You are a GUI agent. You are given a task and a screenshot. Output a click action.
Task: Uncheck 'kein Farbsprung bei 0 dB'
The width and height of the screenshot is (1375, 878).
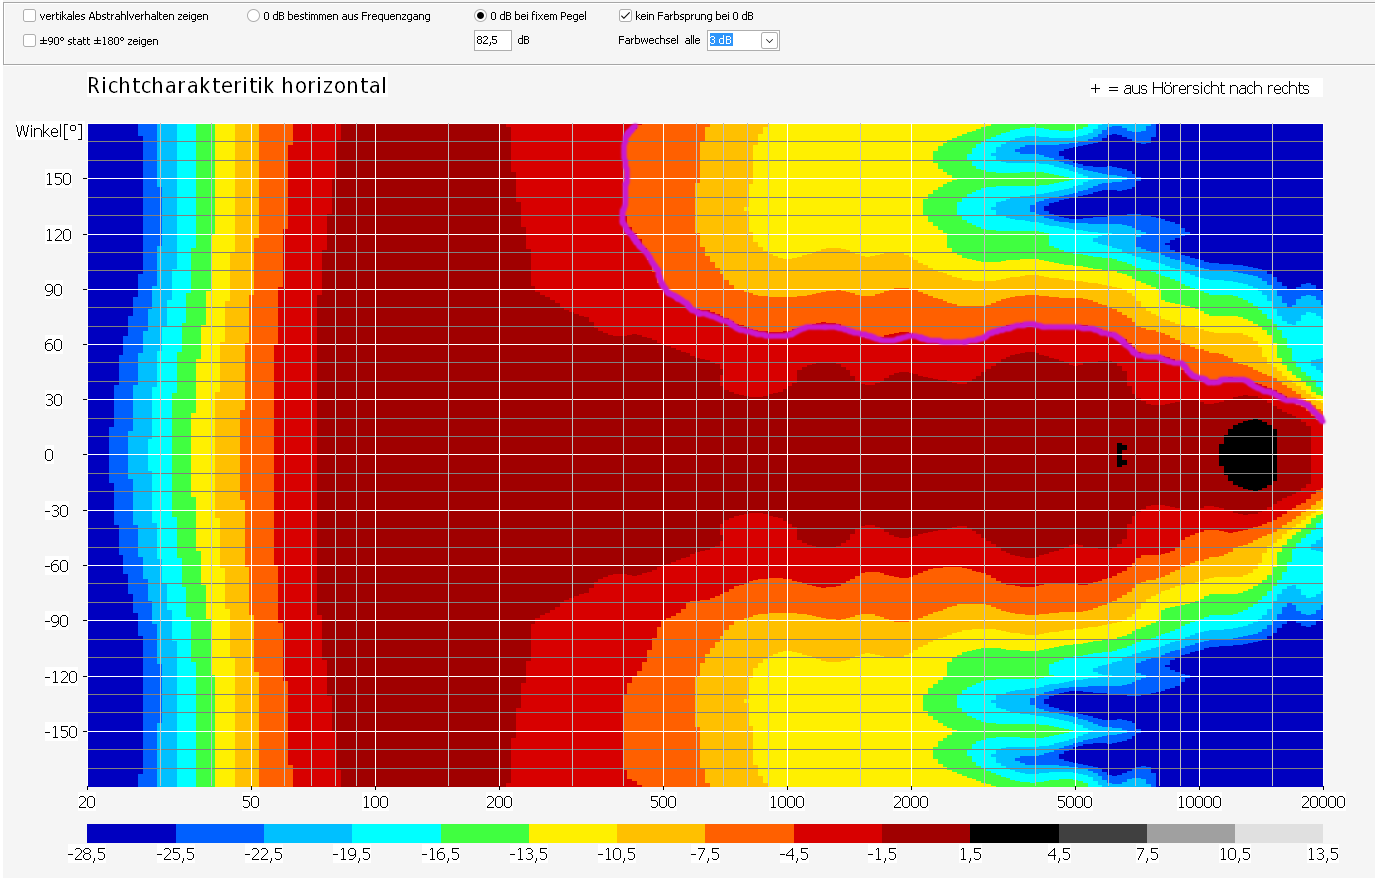point(625,16)
